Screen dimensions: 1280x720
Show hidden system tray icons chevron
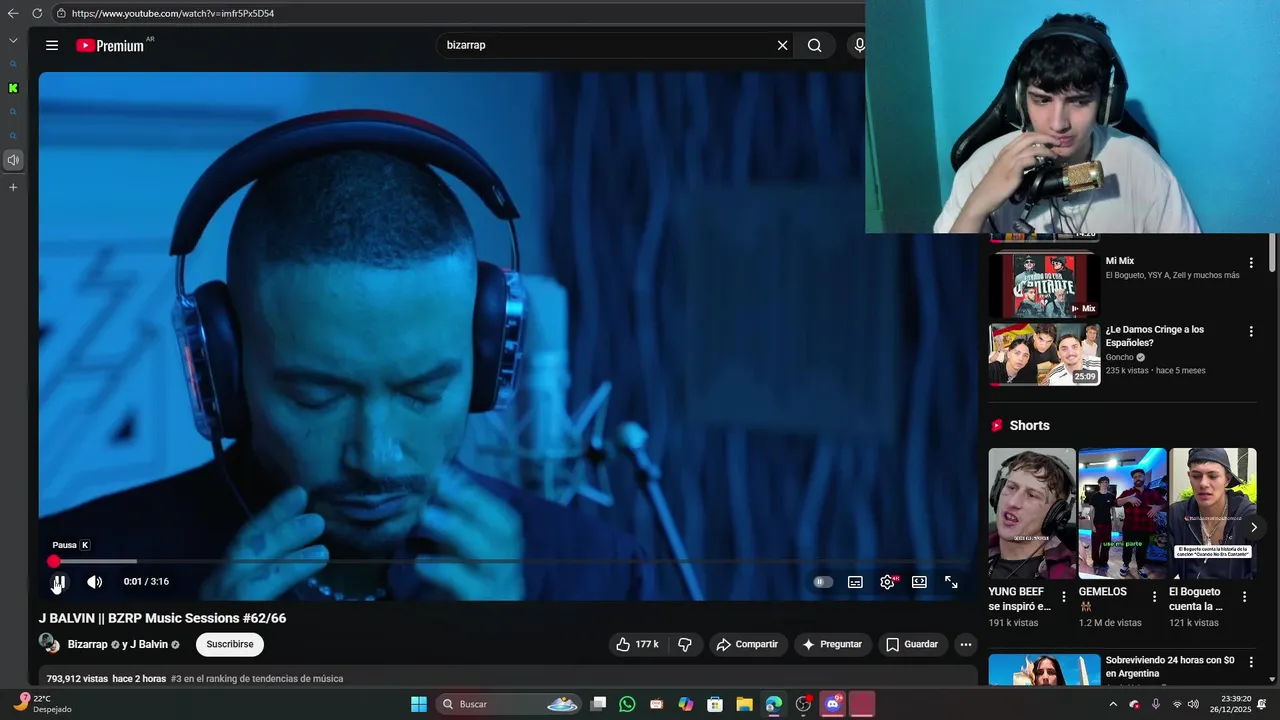click(x=1113, y=704)
